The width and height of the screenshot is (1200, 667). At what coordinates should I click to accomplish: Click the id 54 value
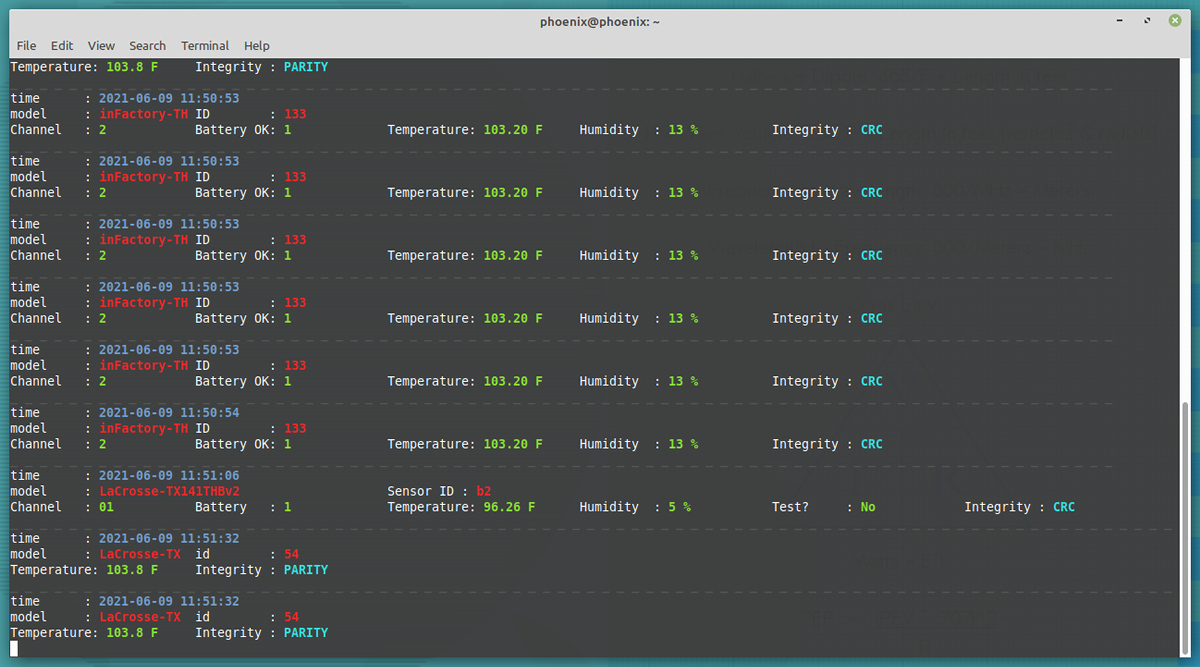point(292,553)
